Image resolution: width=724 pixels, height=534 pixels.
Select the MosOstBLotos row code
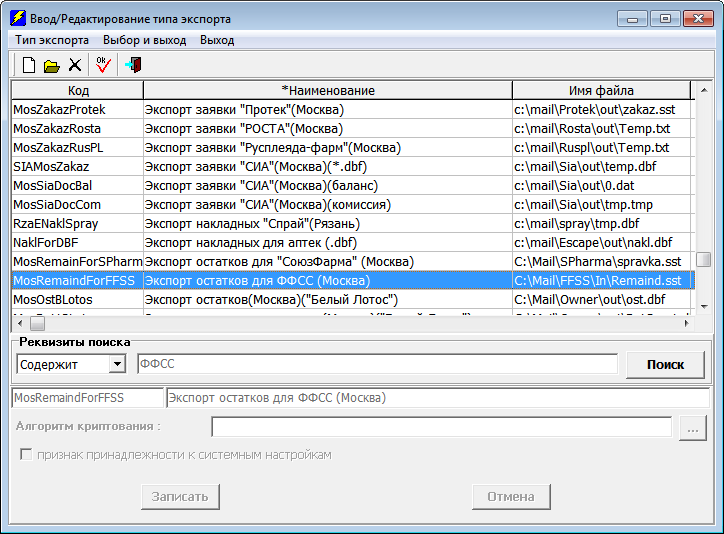78,300
